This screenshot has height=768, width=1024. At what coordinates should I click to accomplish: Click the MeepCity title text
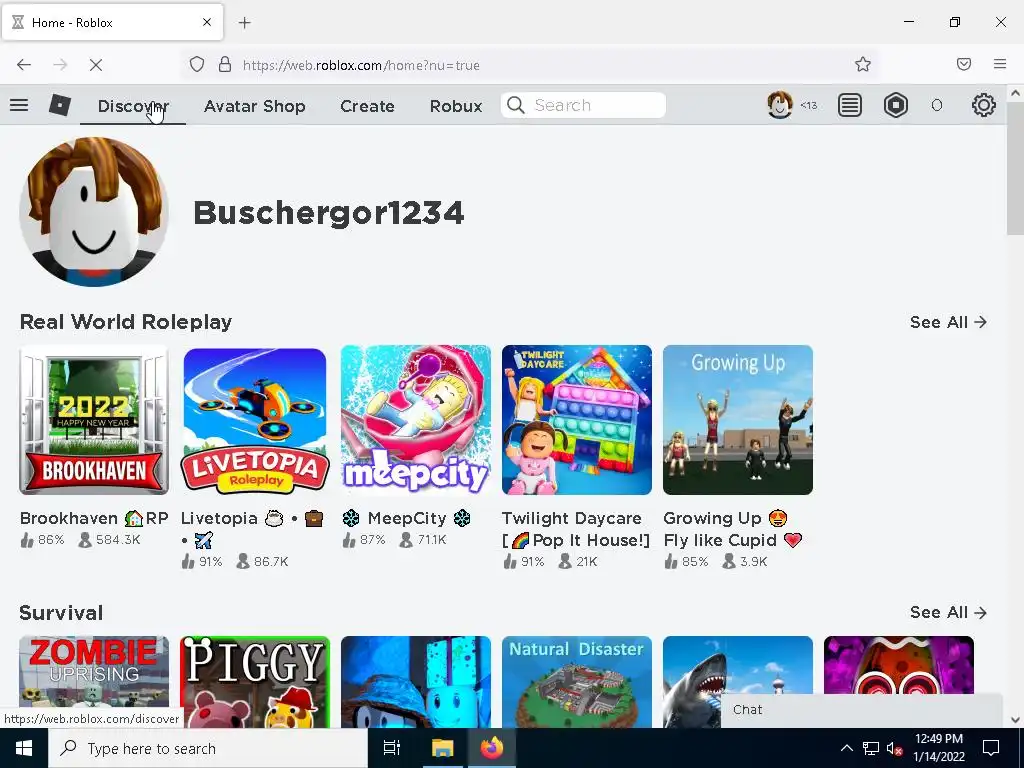point(407,519)
